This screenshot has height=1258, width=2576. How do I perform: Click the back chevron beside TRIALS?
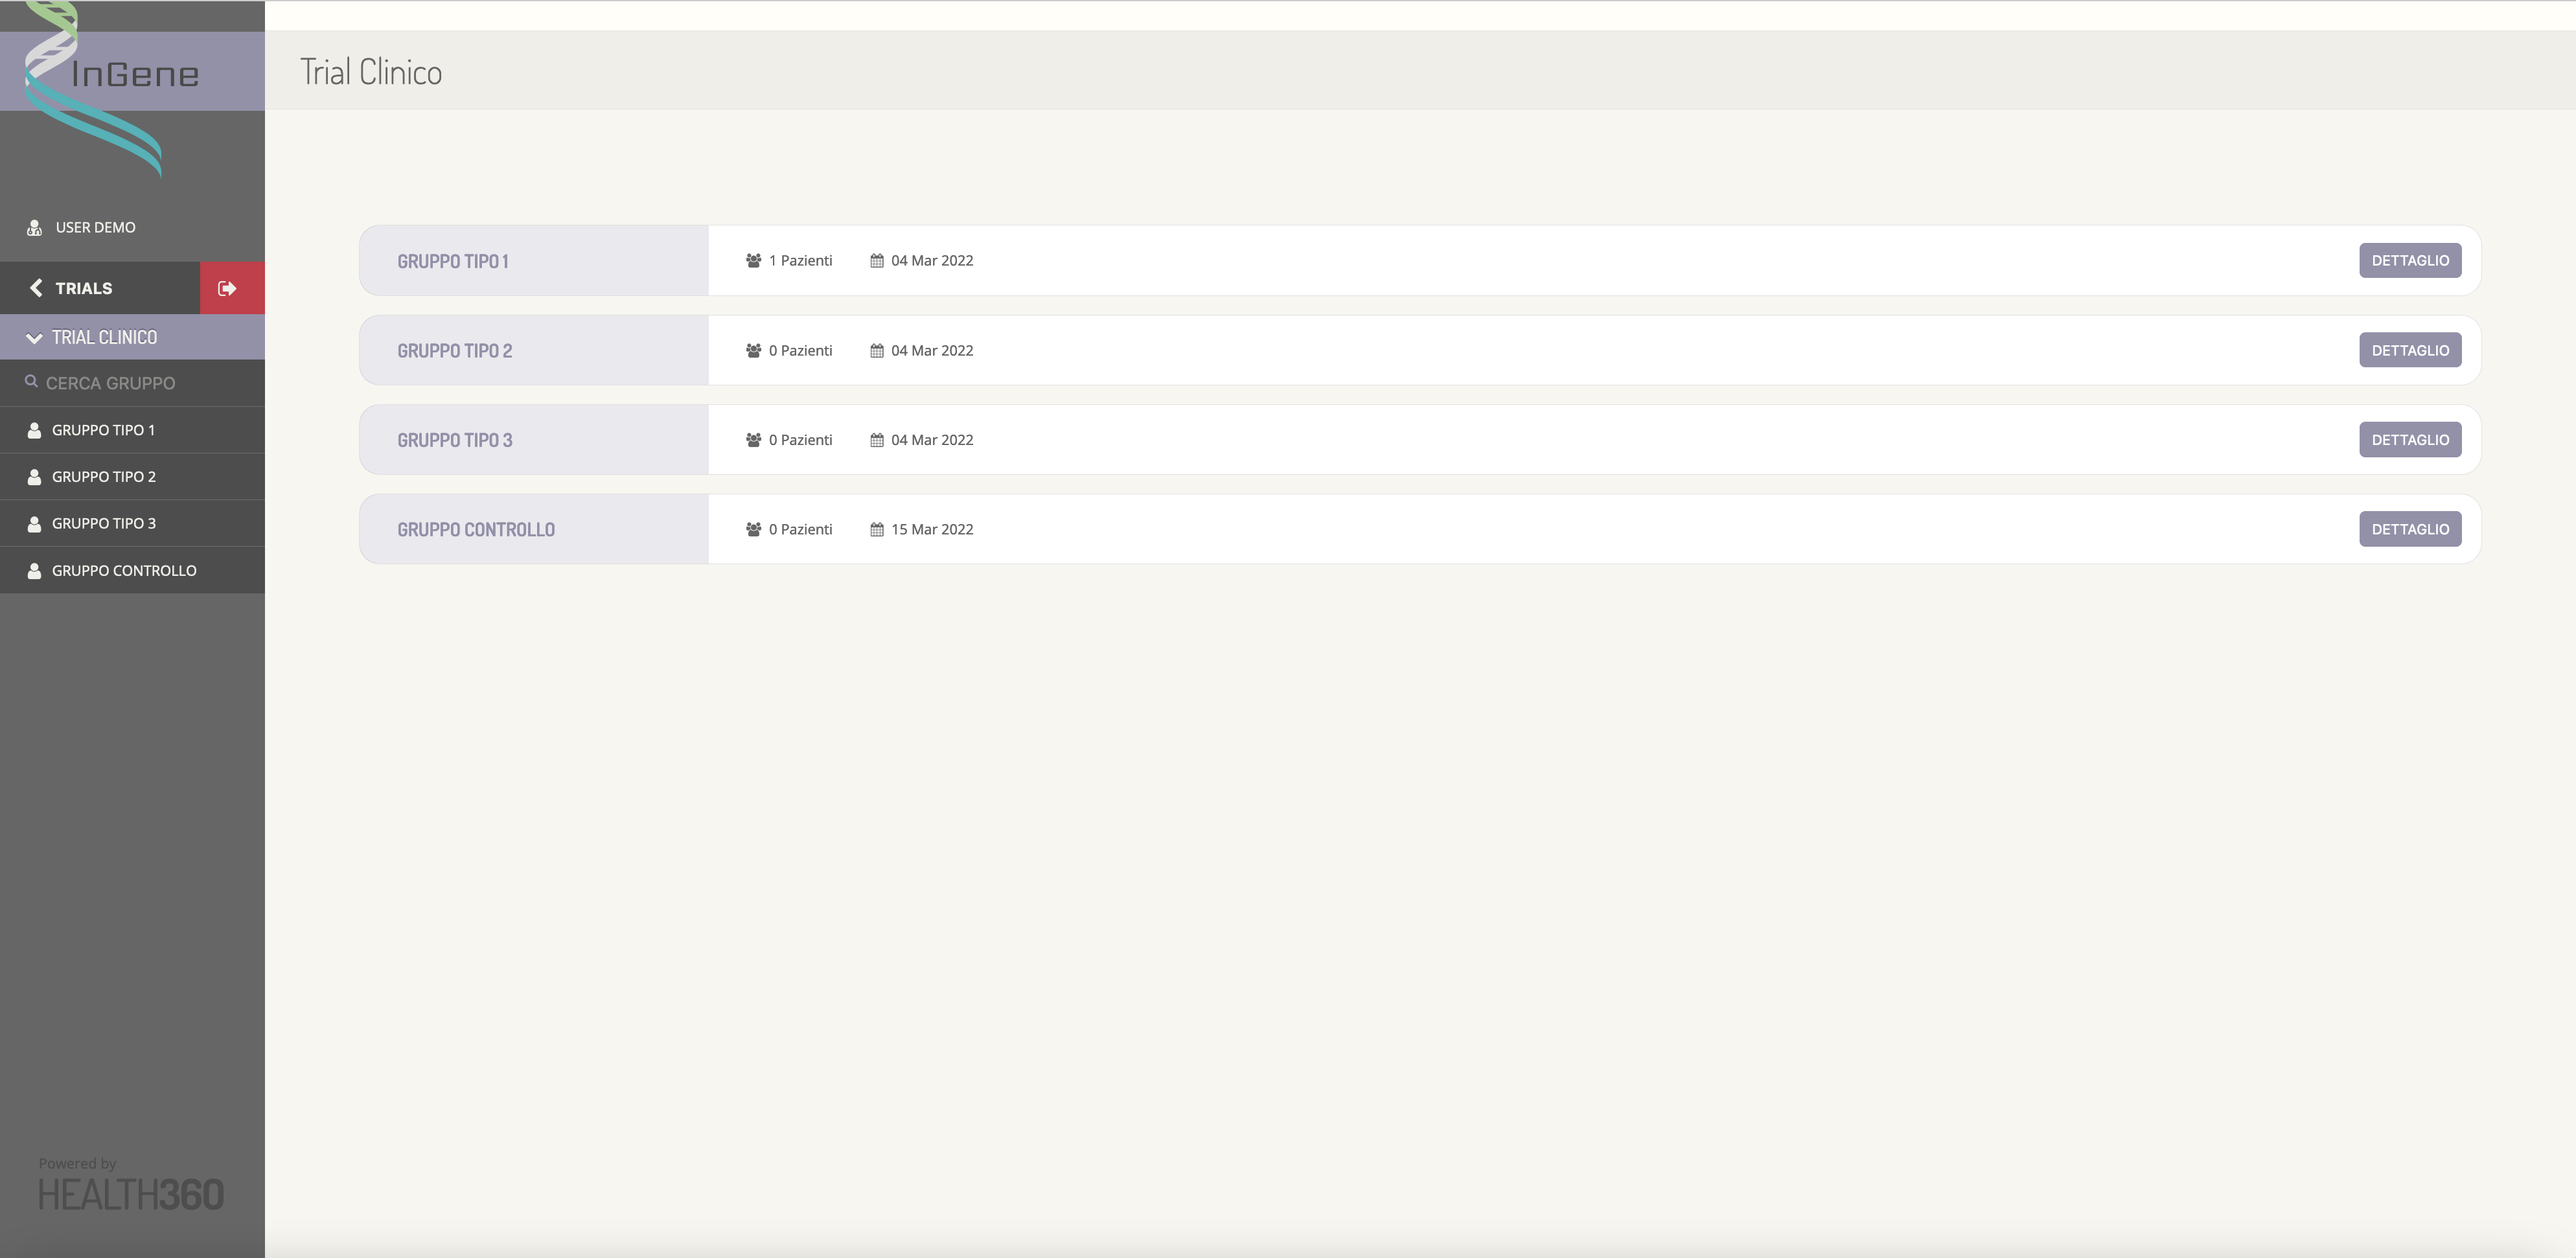(x=36, y=288)
